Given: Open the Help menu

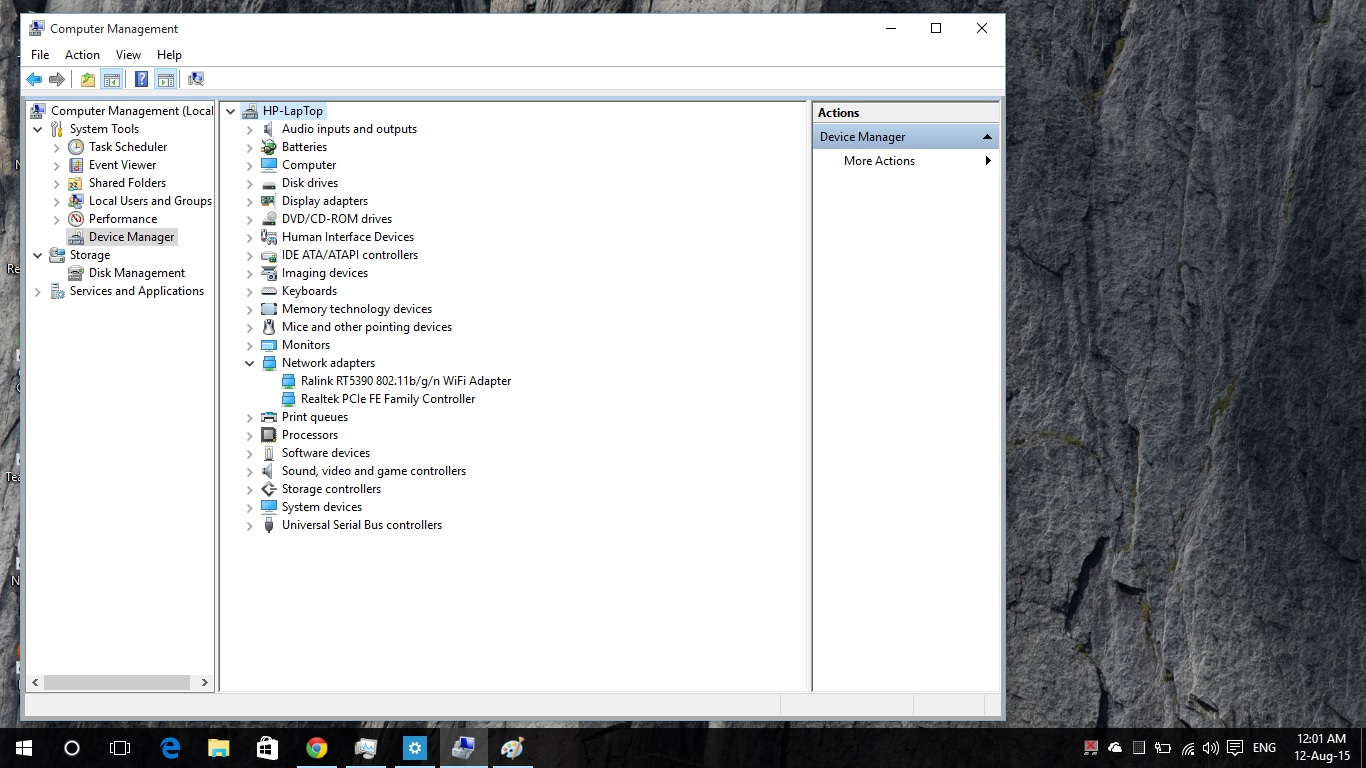Looking at the screenshot, I should (x=169, y=55).
